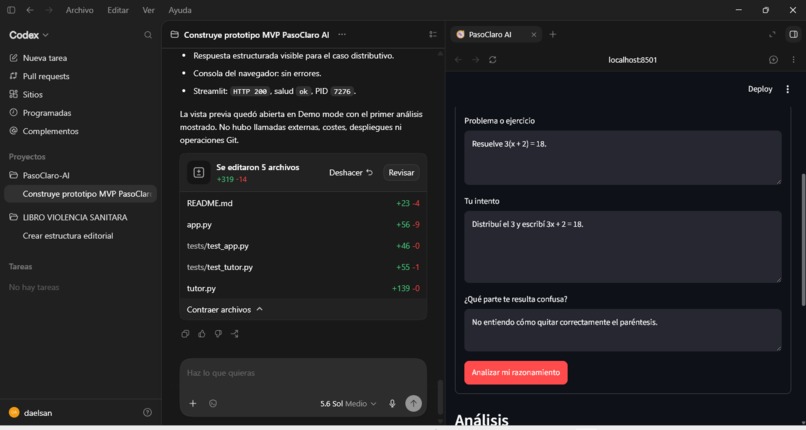Image resolution: width=806 pixels, height=430 pixels.
Task: Click the Problema o ejercicio text area
Action: 622,157
